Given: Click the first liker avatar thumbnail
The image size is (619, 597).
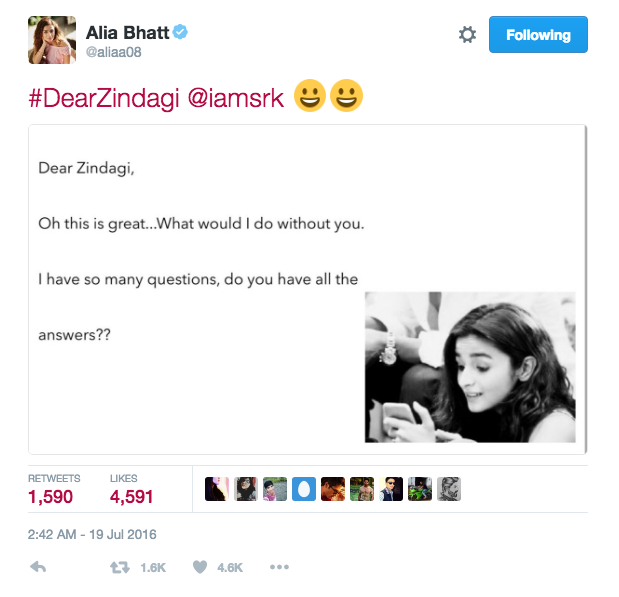Looking at the screenshot, I should click(217, 489).
